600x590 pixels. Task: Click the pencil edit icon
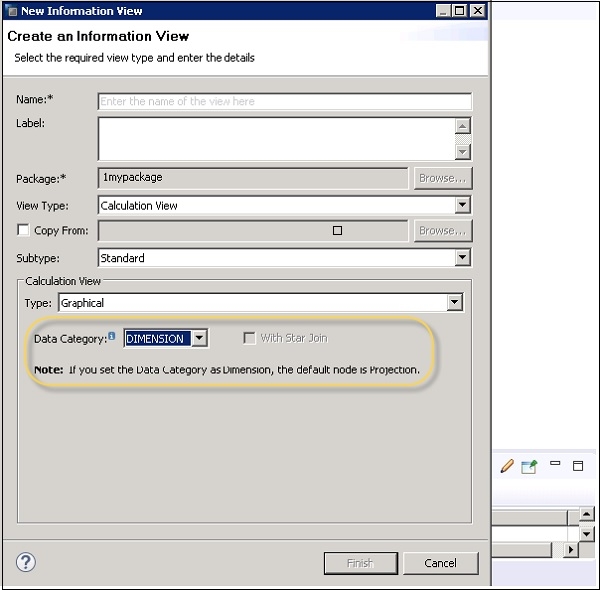(507, 466)
